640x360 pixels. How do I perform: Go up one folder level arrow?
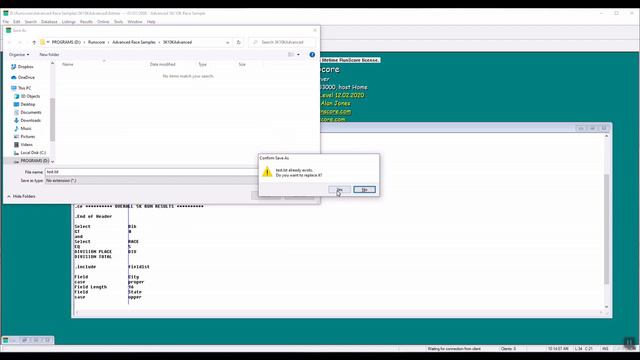tap(34, 42)
